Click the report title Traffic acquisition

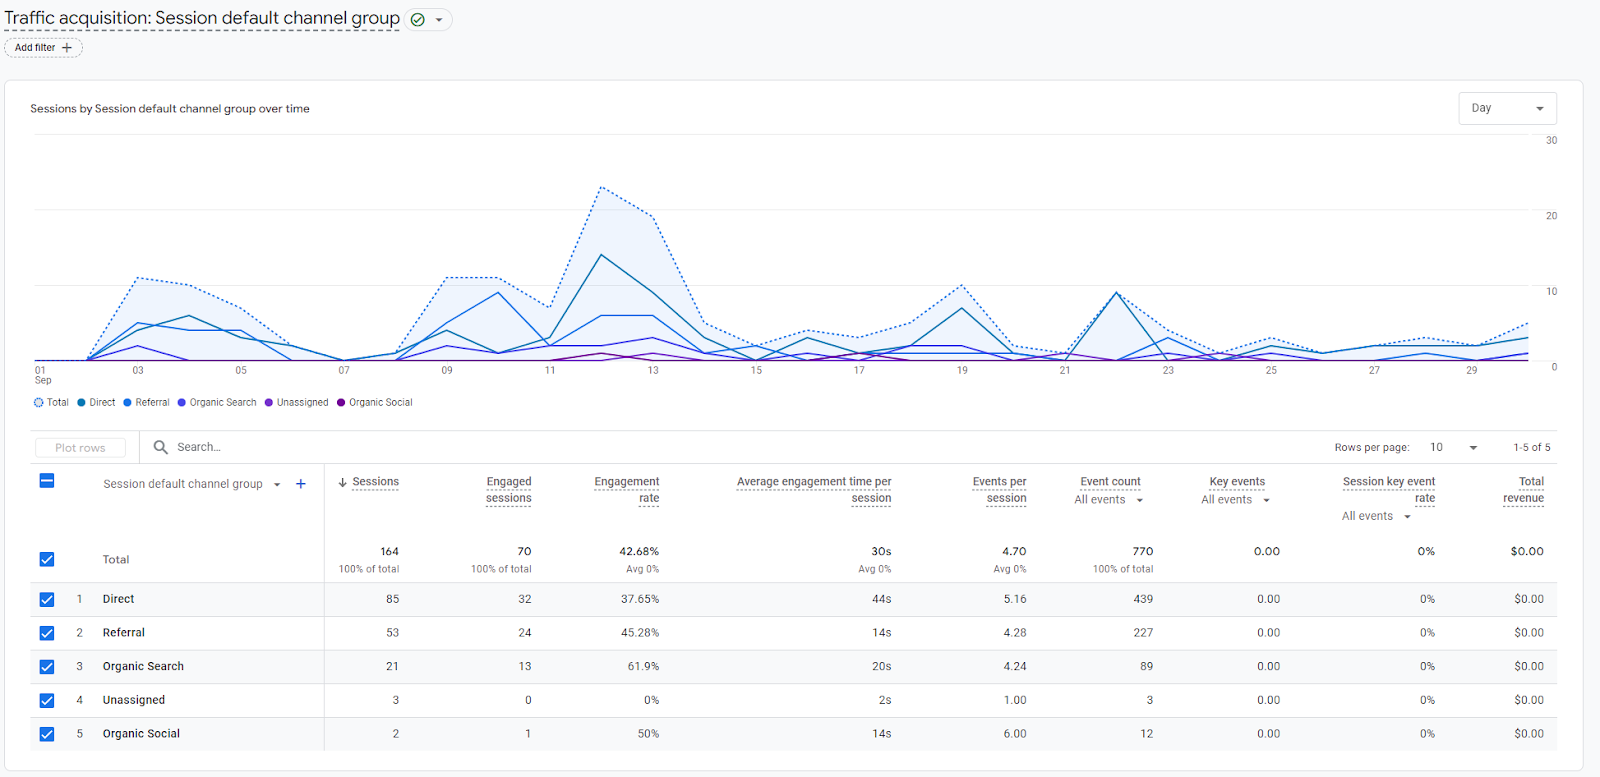click(x=202, y=18)
